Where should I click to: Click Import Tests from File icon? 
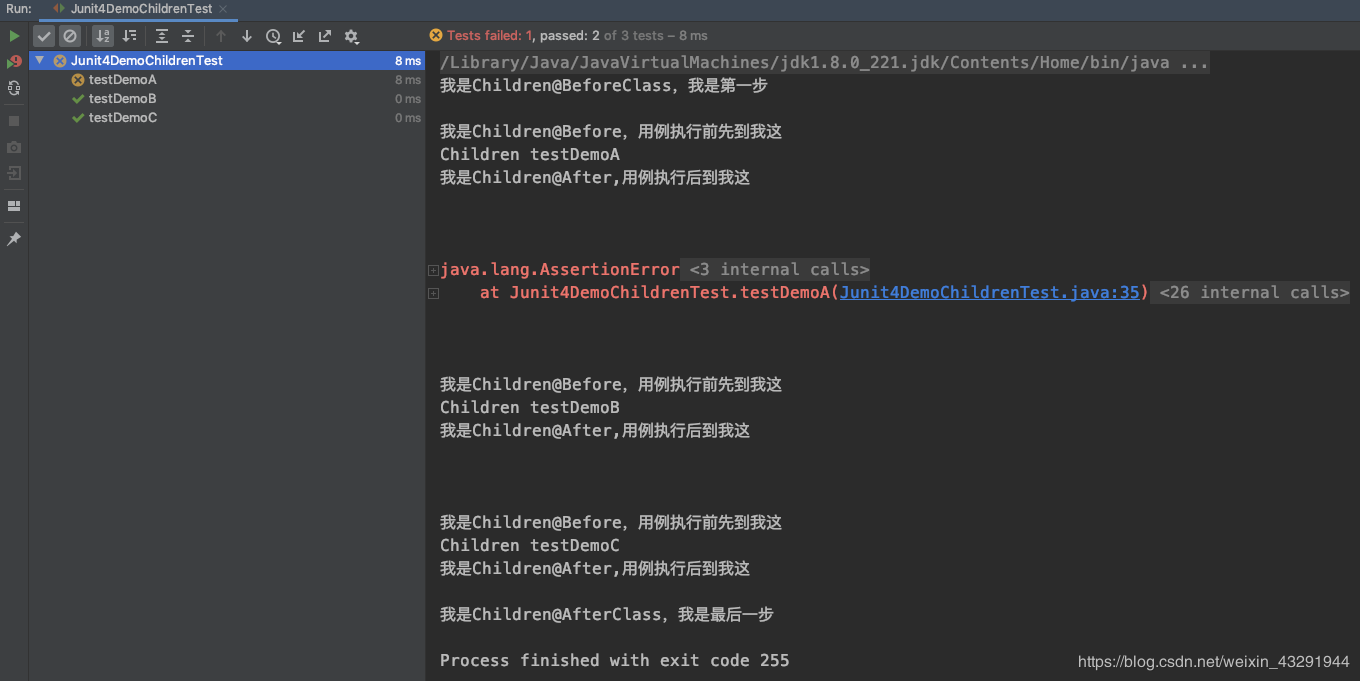tap(299, 36)
